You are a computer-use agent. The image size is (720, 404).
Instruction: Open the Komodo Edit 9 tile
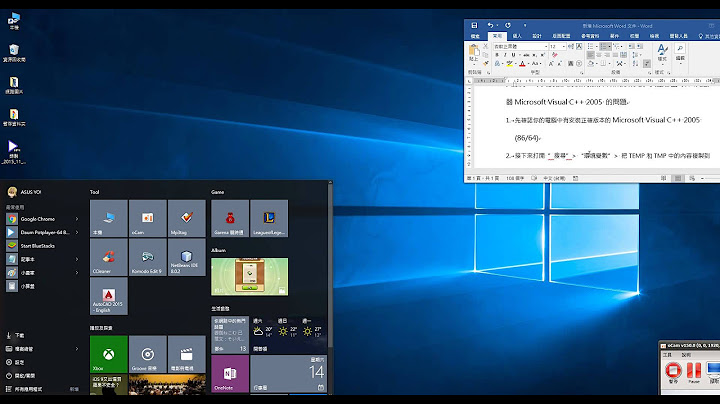click(147, 258)
